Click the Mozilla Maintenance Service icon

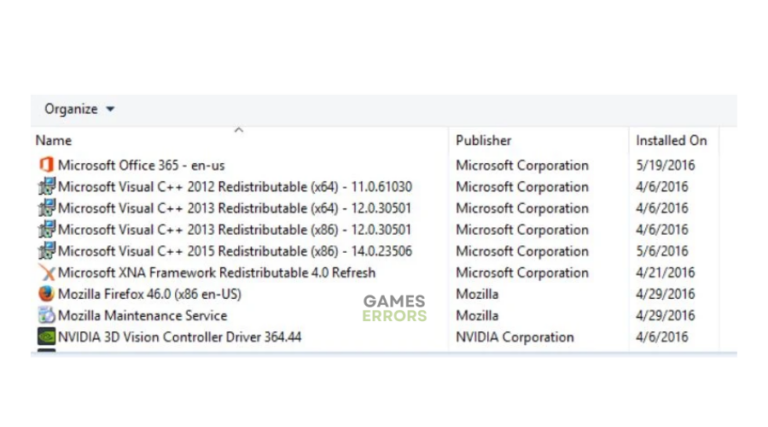coord(46,316)
